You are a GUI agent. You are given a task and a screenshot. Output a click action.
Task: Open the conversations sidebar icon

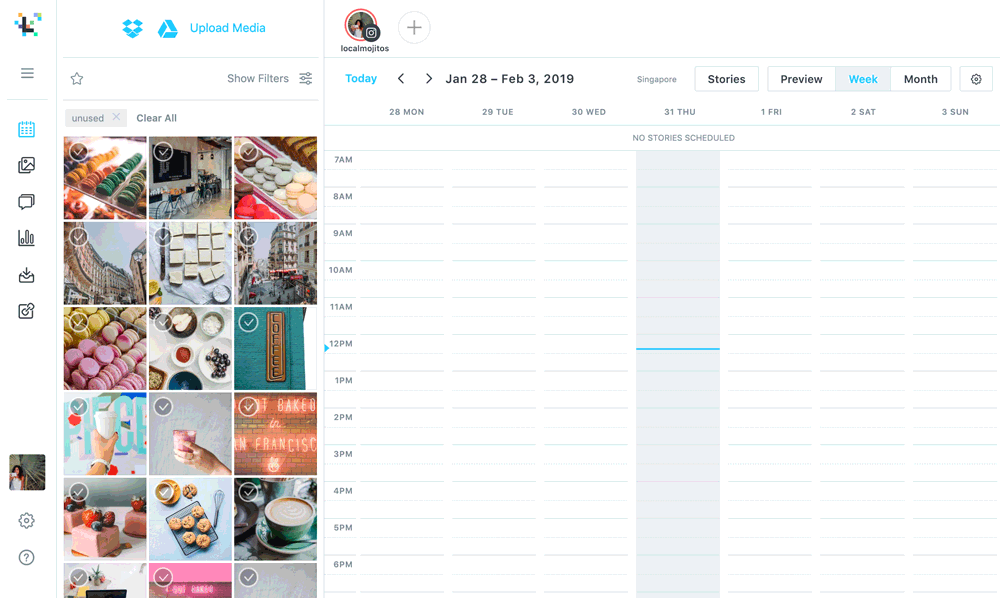coord(26,202)
